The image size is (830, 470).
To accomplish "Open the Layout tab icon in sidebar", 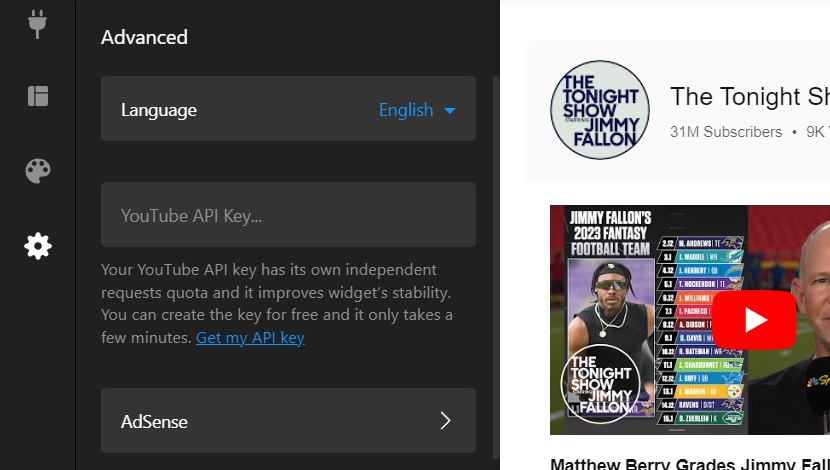I will click(38, 96).
